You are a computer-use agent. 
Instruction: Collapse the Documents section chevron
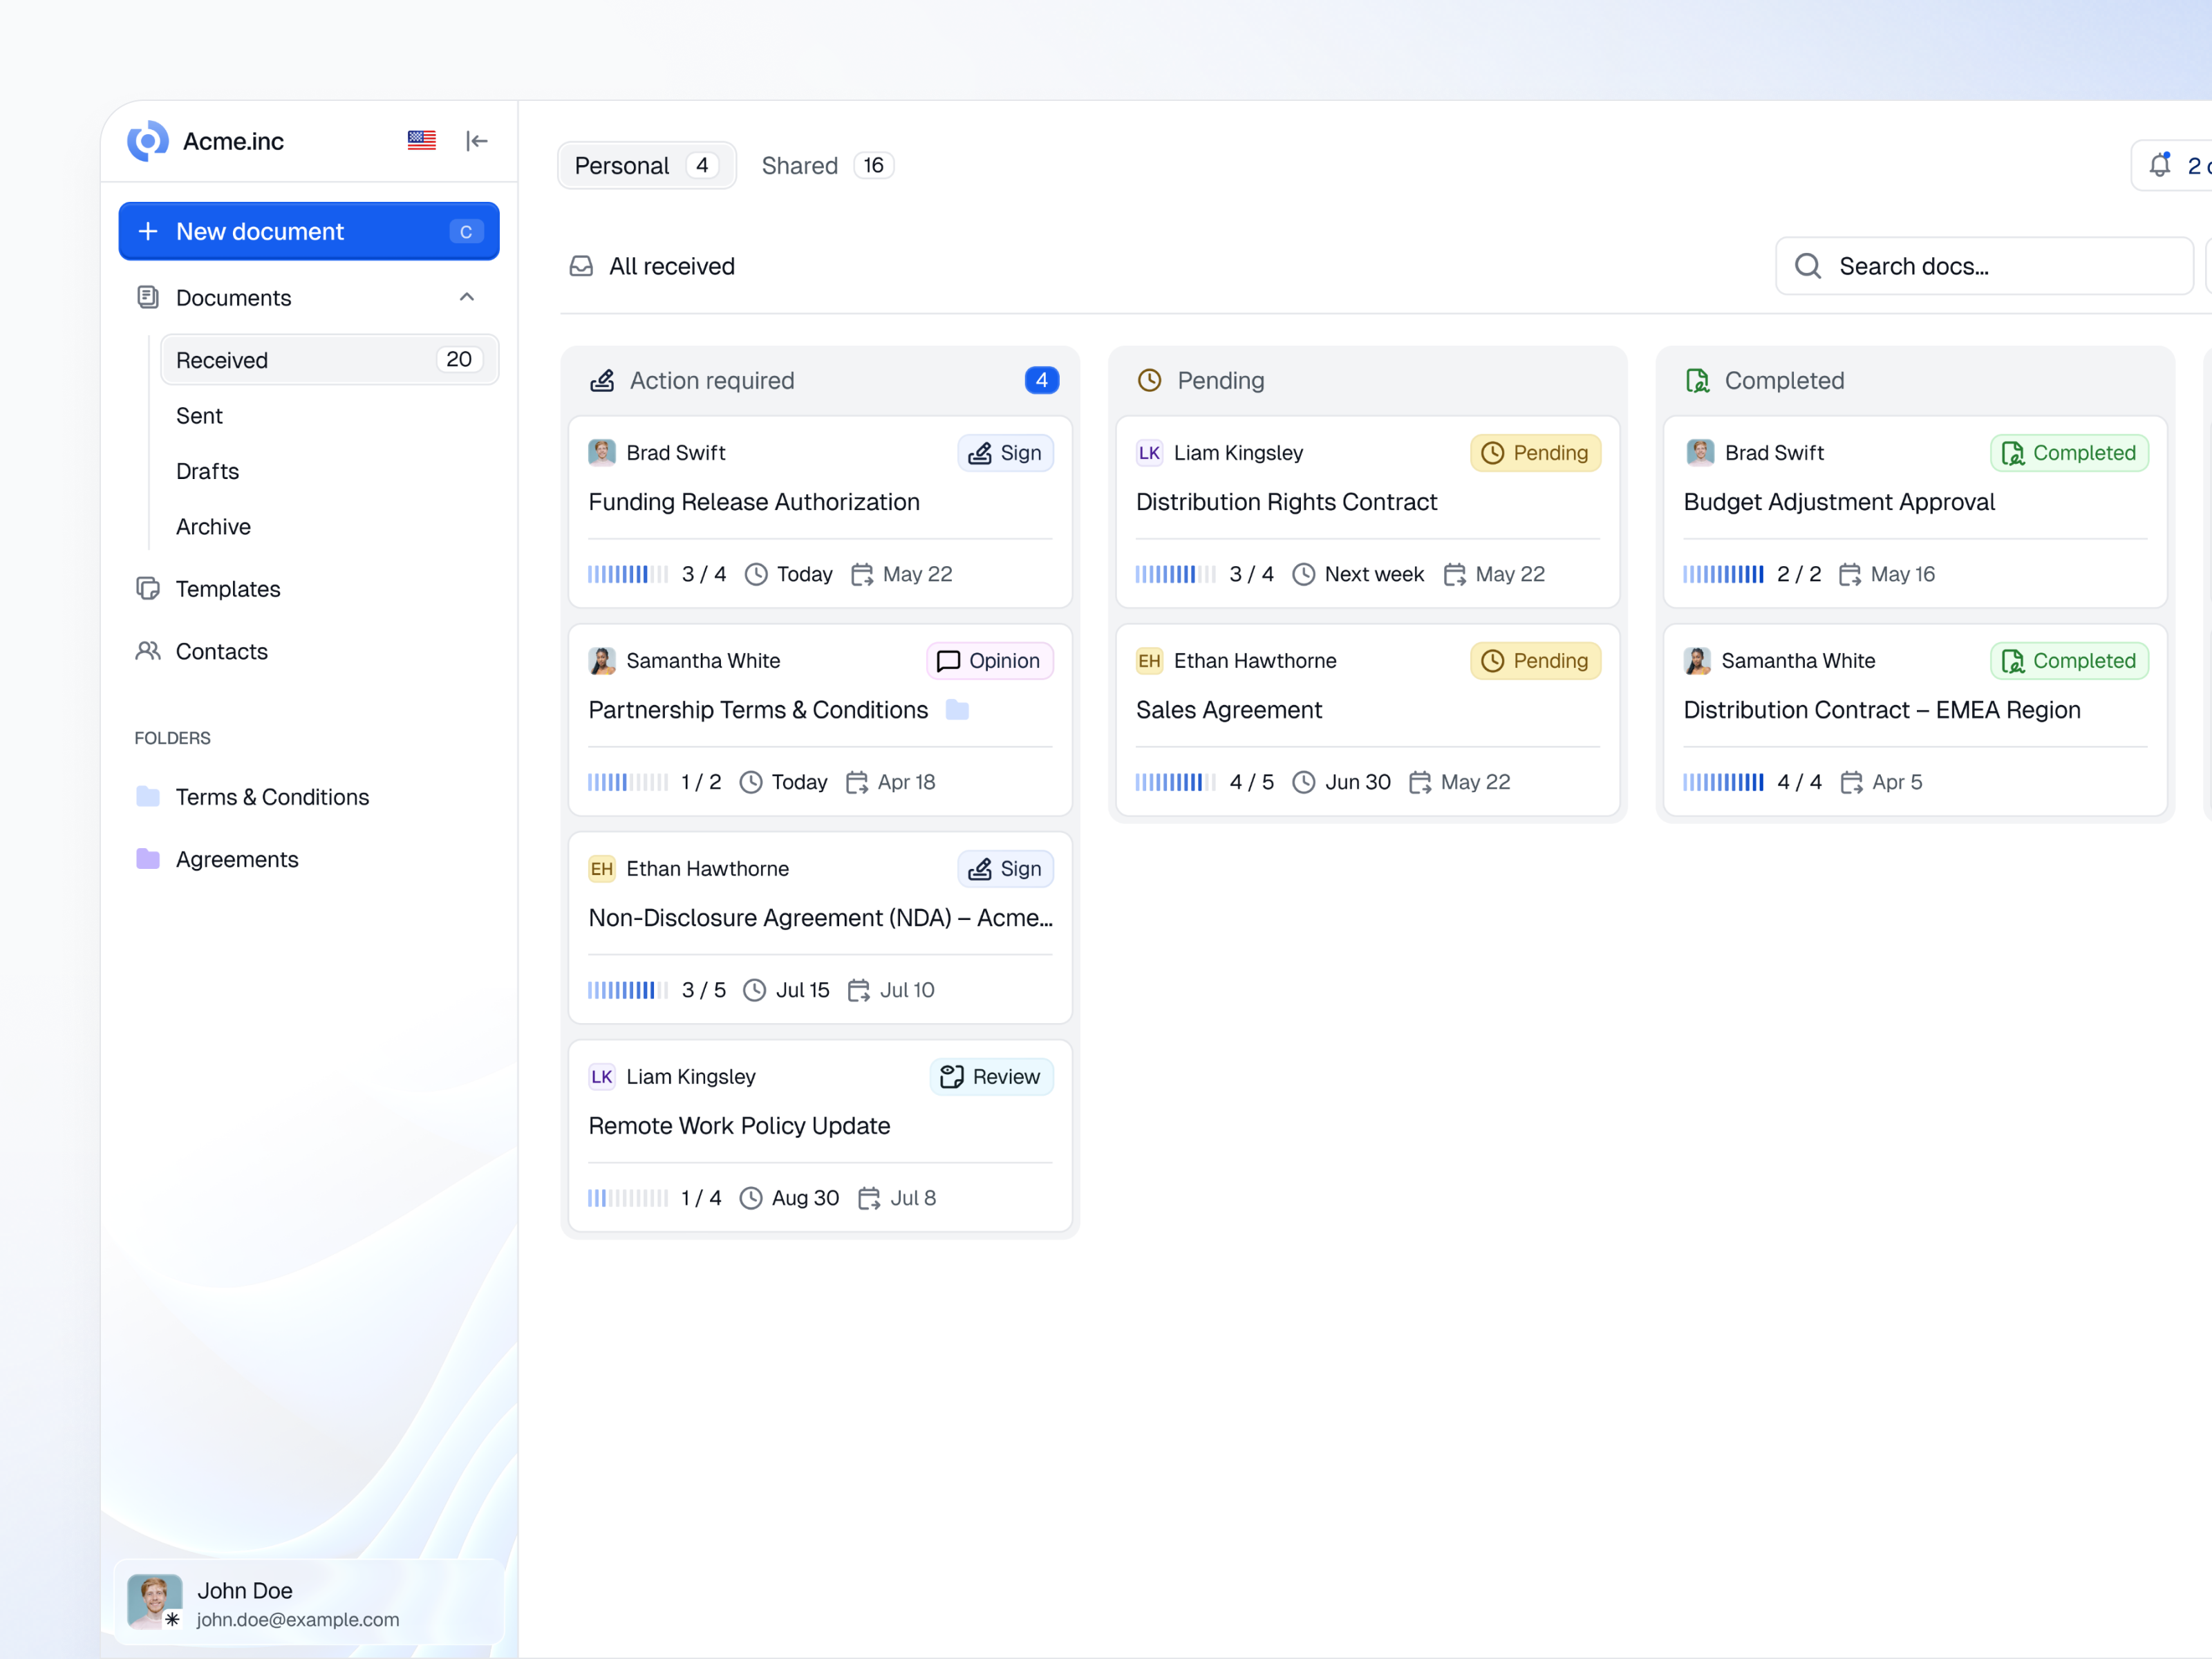(x=465, y=297)
